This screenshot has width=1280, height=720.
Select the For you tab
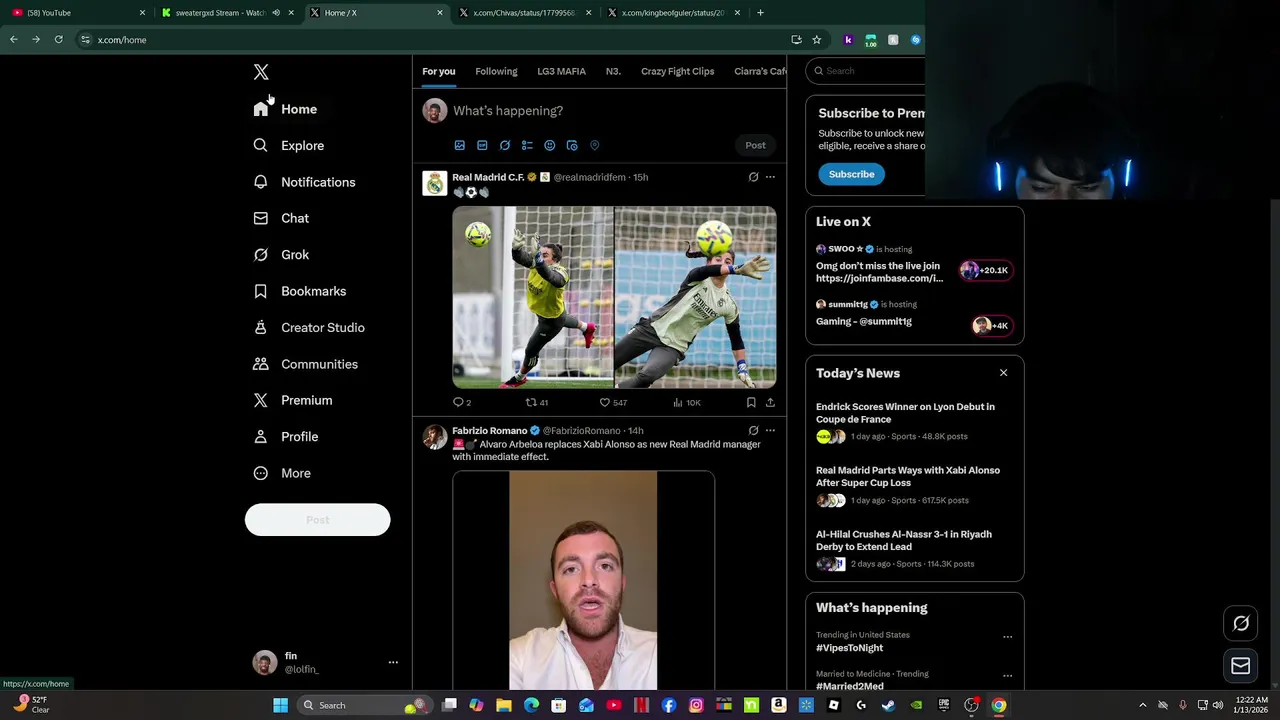[438, 71]
